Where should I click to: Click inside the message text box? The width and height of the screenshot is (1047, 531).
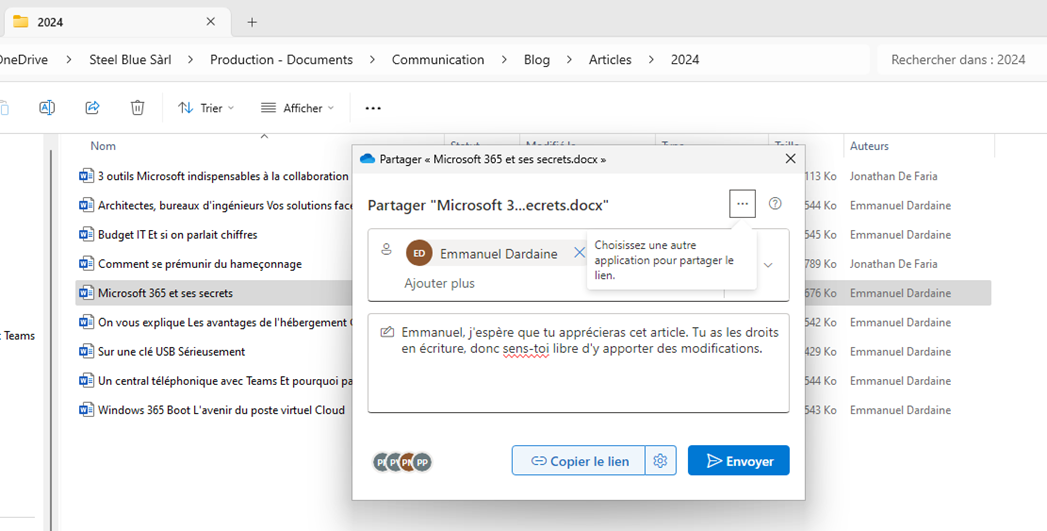[x=578, y=363]
